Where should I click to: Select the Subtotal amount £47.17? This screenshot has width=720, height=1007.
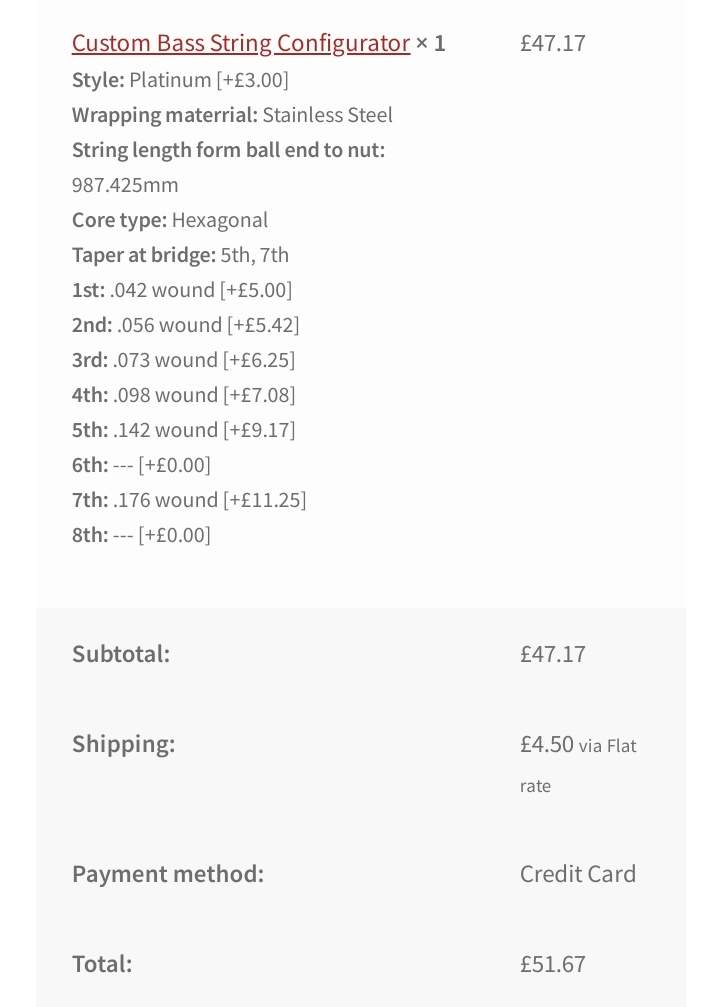(552, 654)
